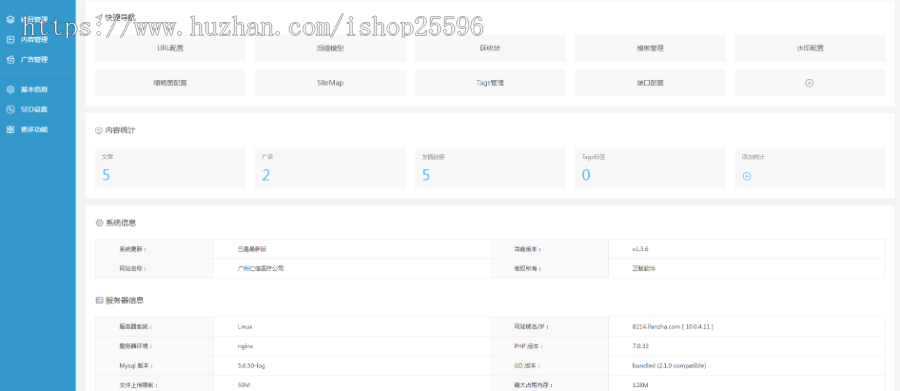Screen dimensions: 900x391
Task: Click the domain value 8214.fanzha.com
Action: click(x=672, y=327)
